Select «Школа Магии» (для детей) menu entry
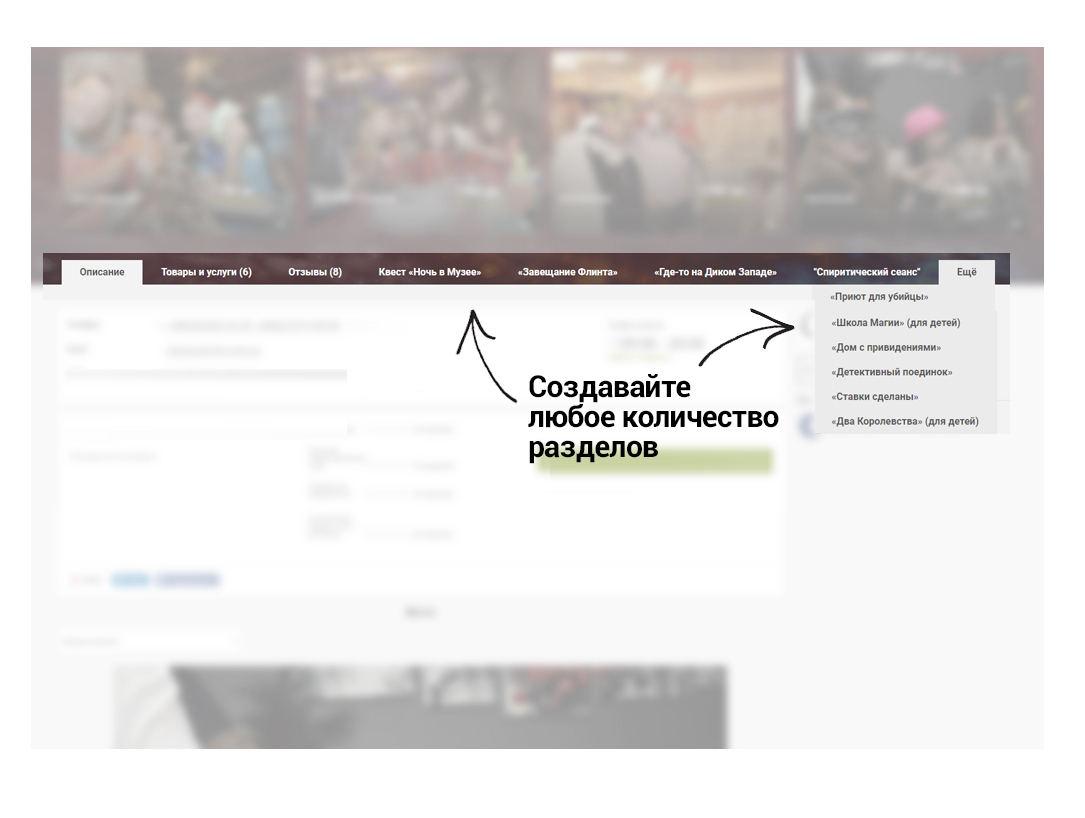Viewport: 1085px width, 818px height. click(895, 323)
